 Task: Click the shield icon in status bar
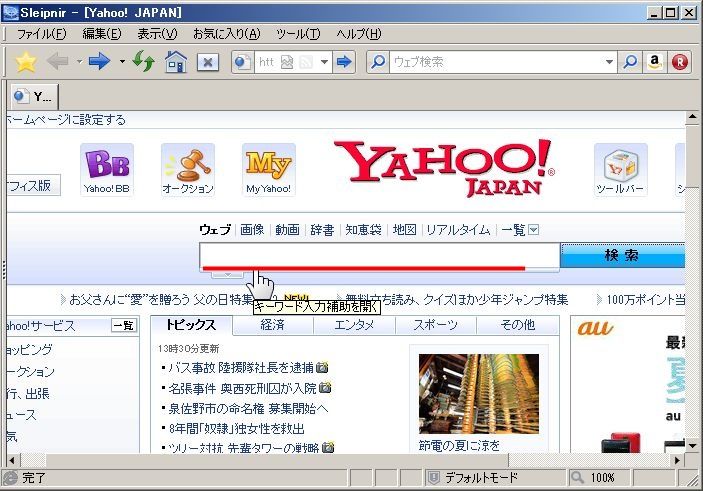[433, 478]
